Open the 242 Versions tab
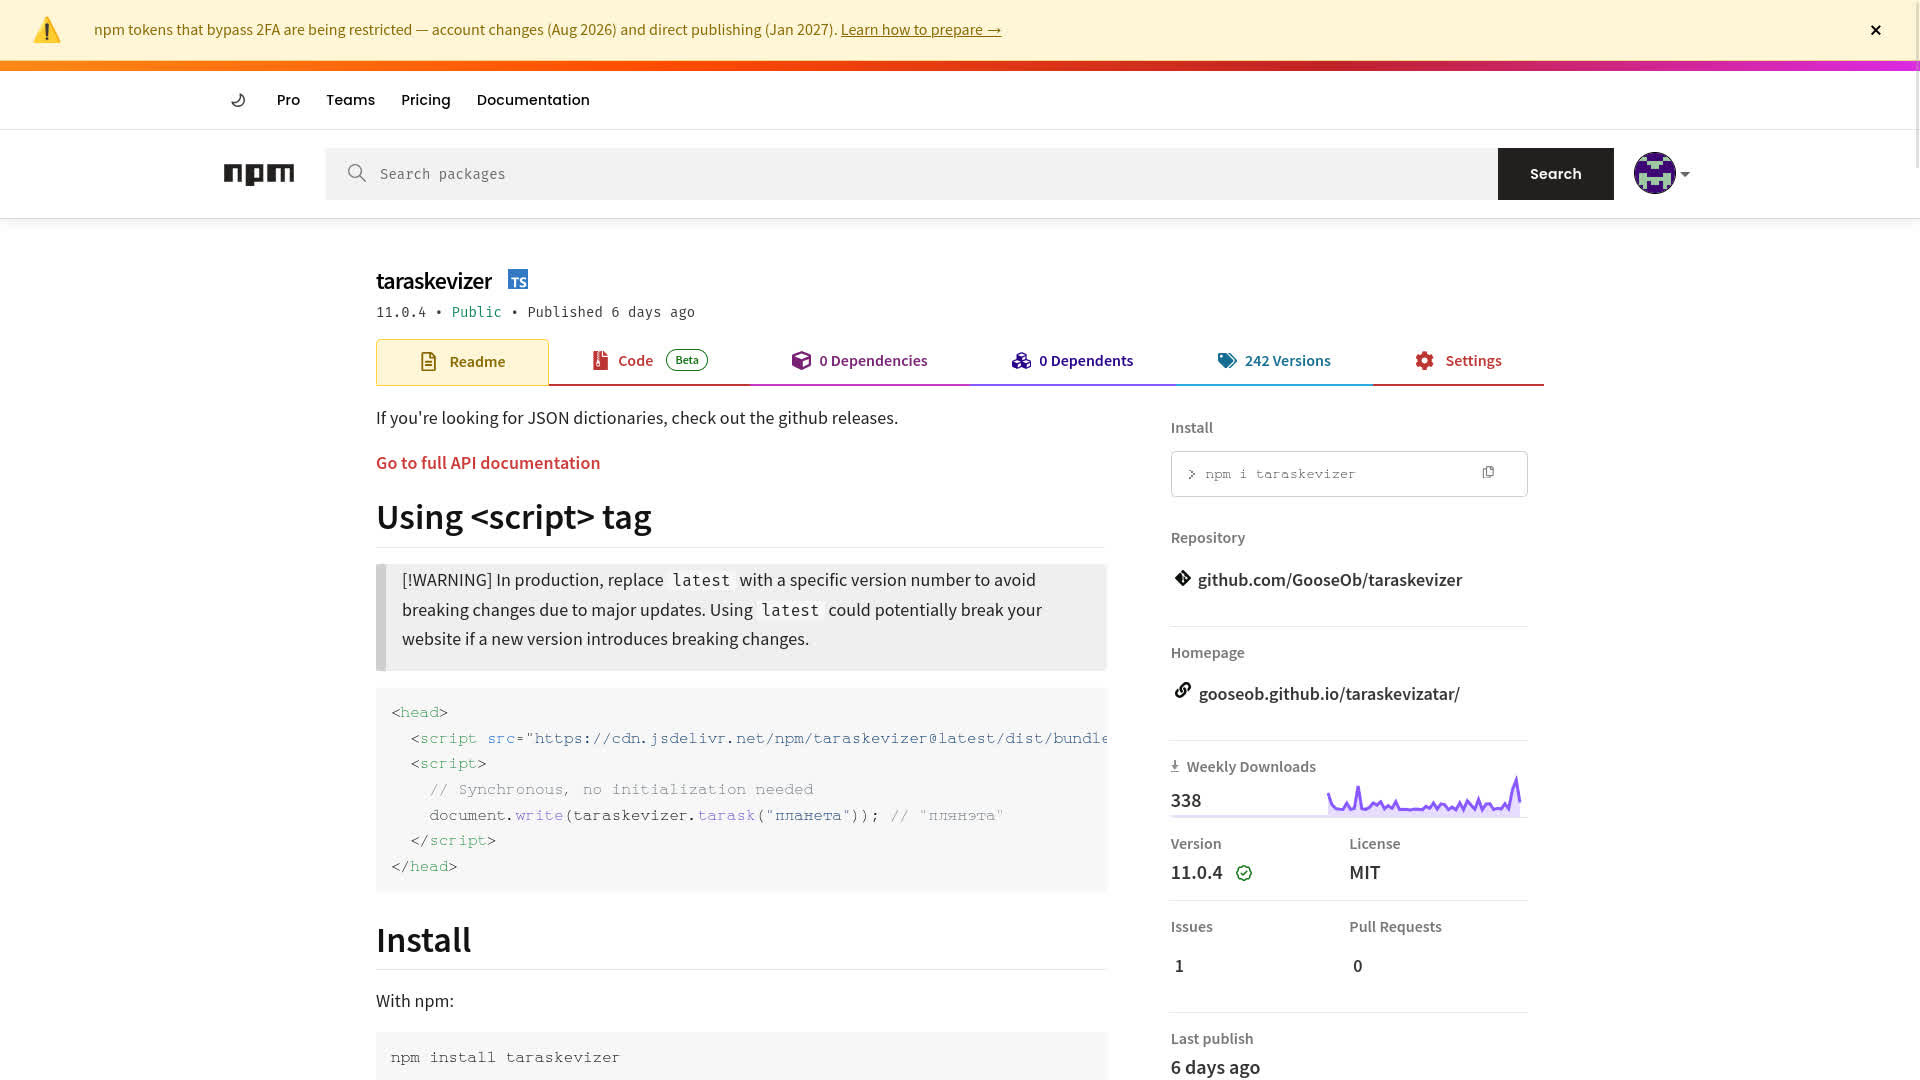Image resolution: width=1920 pixels, height=1080 pixels. [1274, 360]
